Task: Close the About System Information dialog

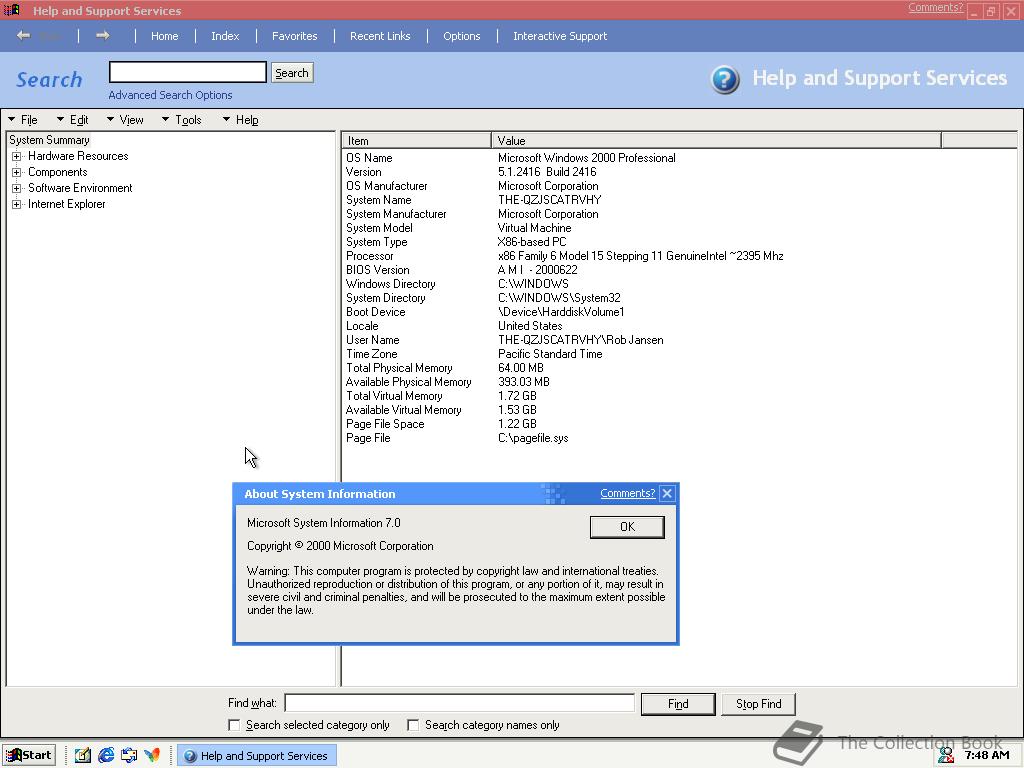Action: coord(667,494)
